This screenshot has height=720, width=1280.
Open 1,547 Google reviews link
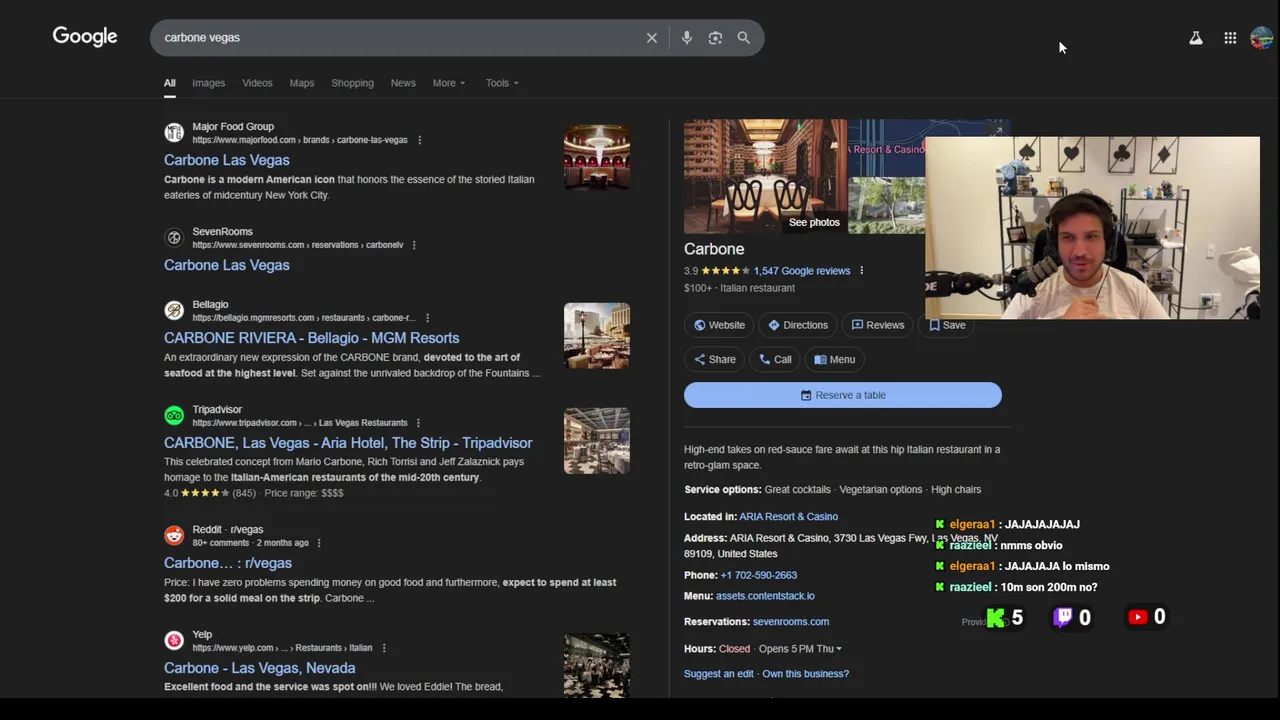802,271
